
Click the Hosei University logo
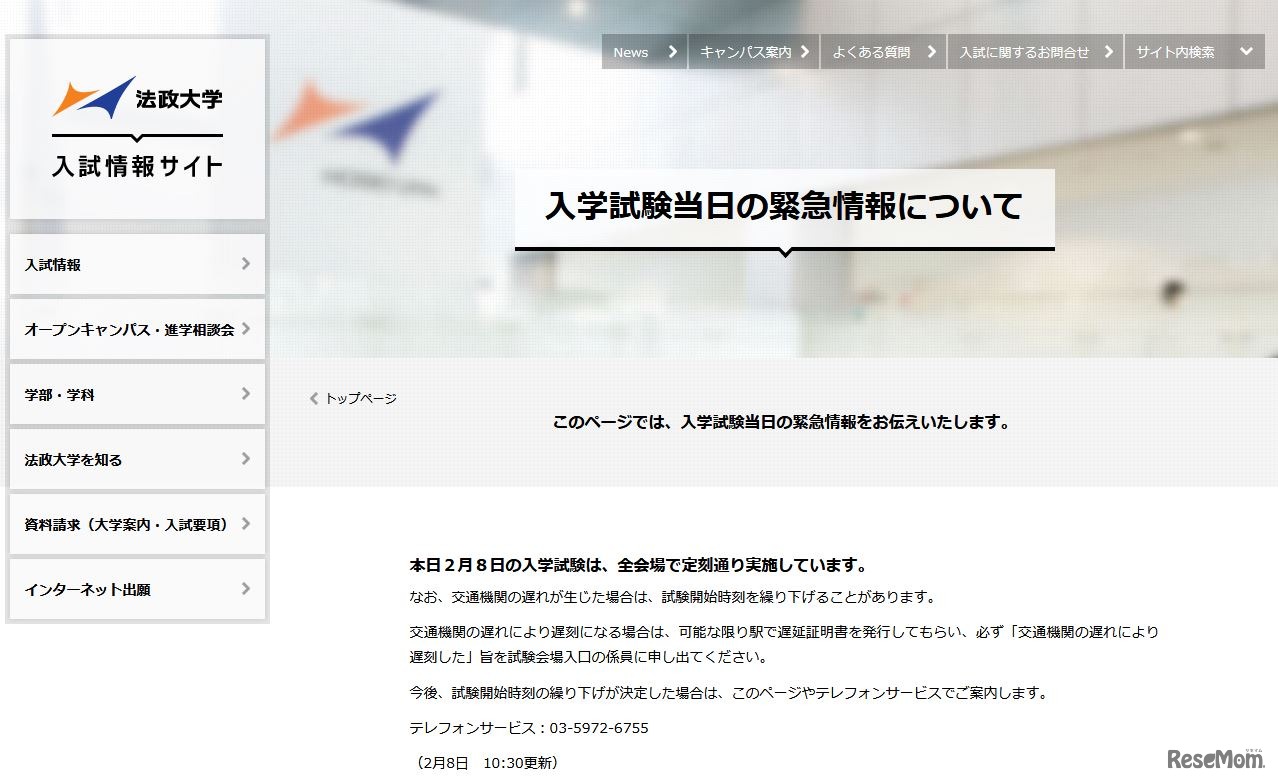[137, 98]
